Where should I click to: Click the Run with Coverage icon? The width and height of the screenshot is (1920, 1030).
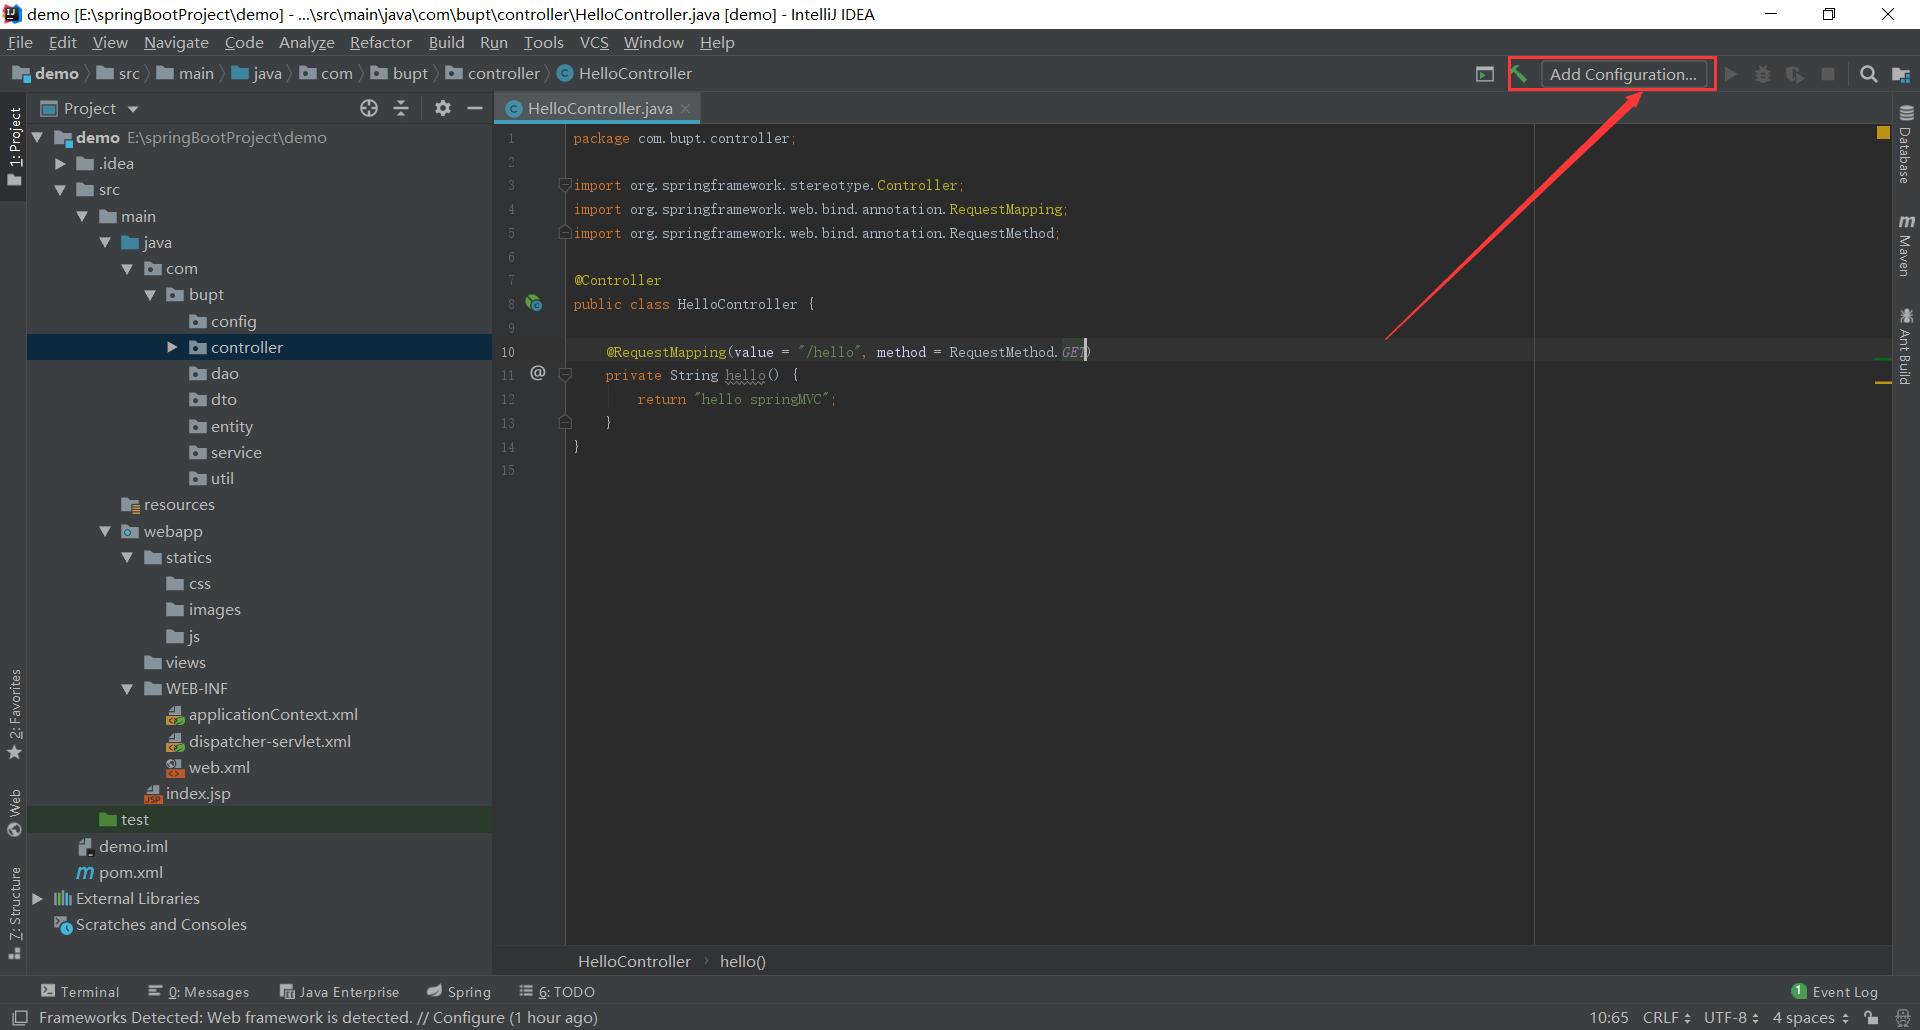1795,74
